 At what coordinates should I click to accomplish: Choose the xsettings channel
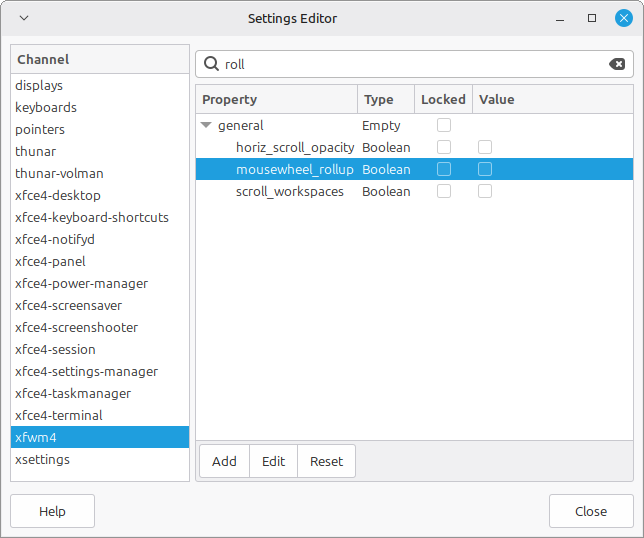pyautogui.click(x=42, y=459)
